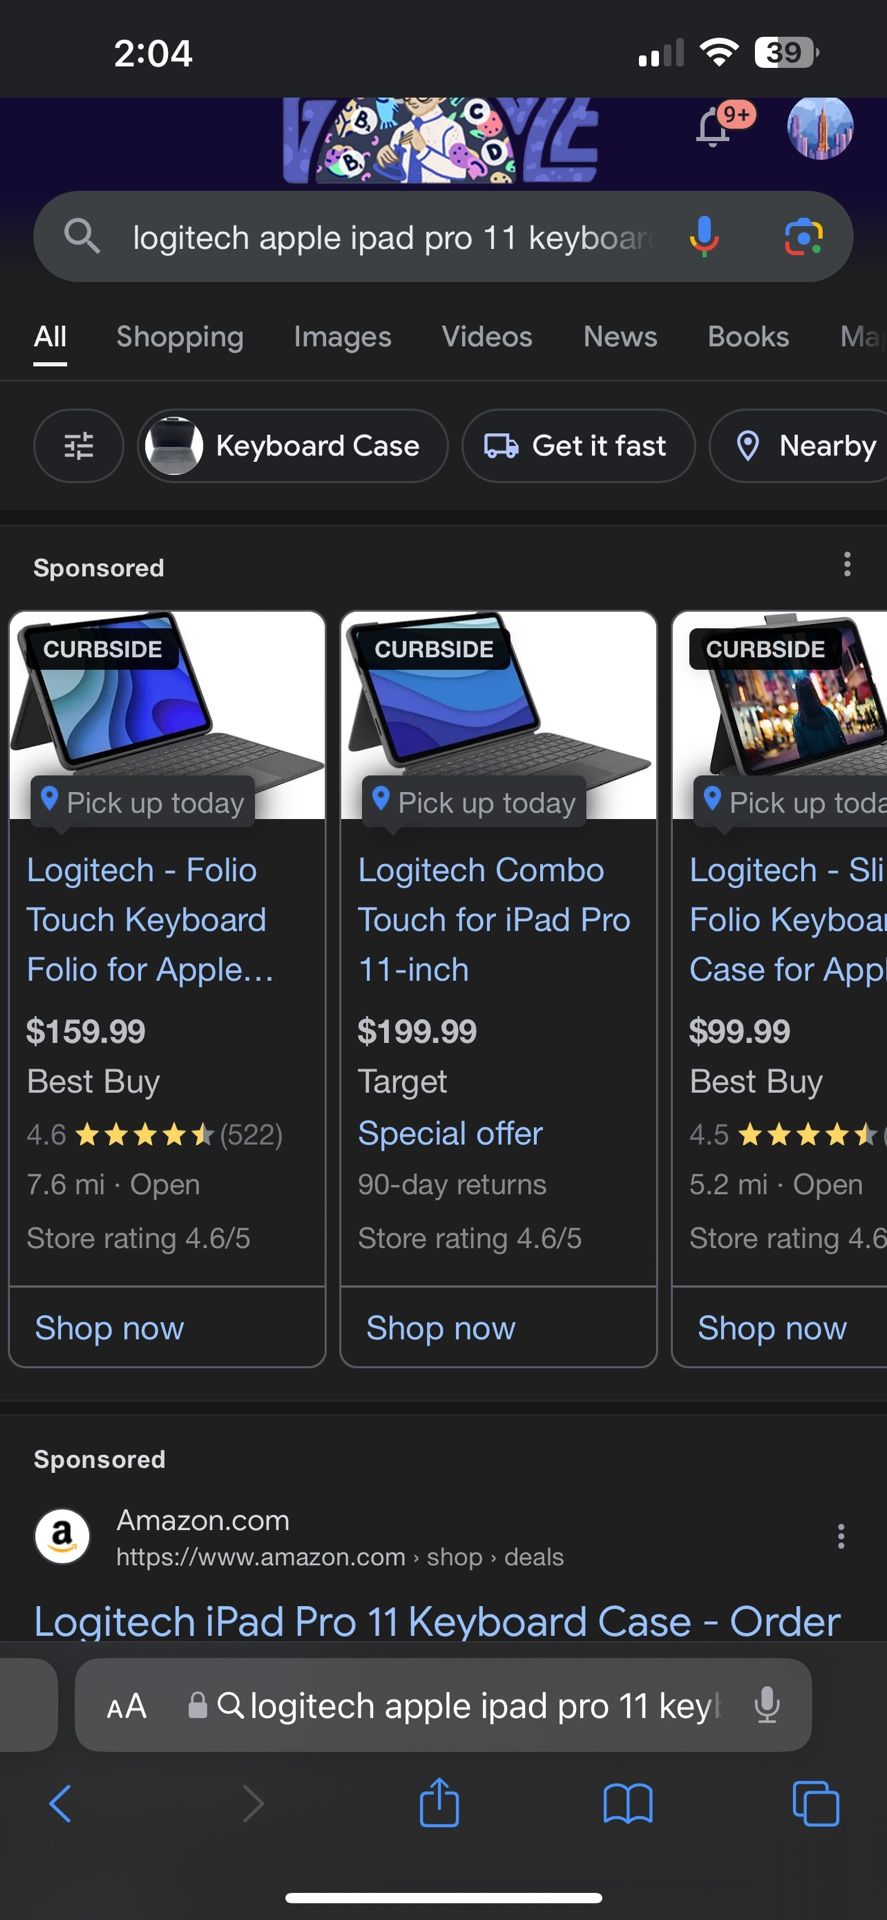
Task: Tap Shop now on the Logitech Folio Touch
Action: click(x=108, y=1327)
